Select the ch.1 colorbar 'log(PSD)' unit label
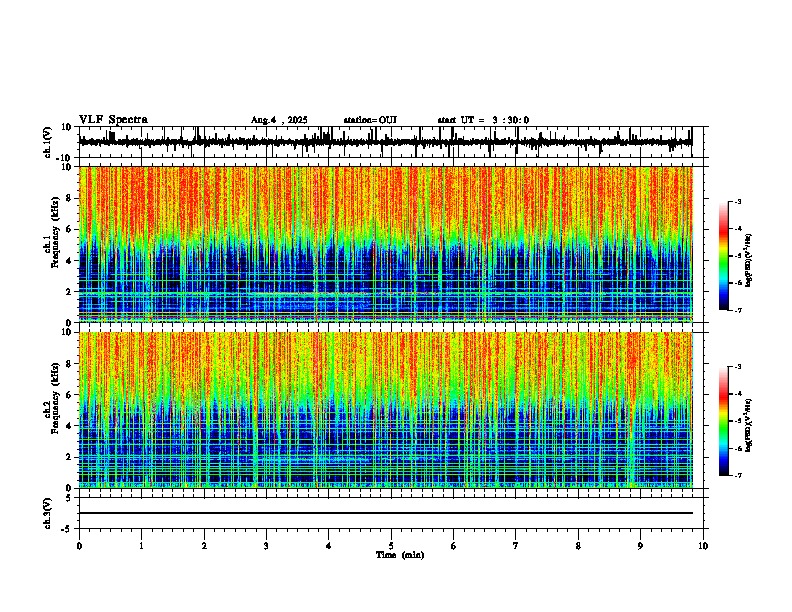 [x=749, y=260]
